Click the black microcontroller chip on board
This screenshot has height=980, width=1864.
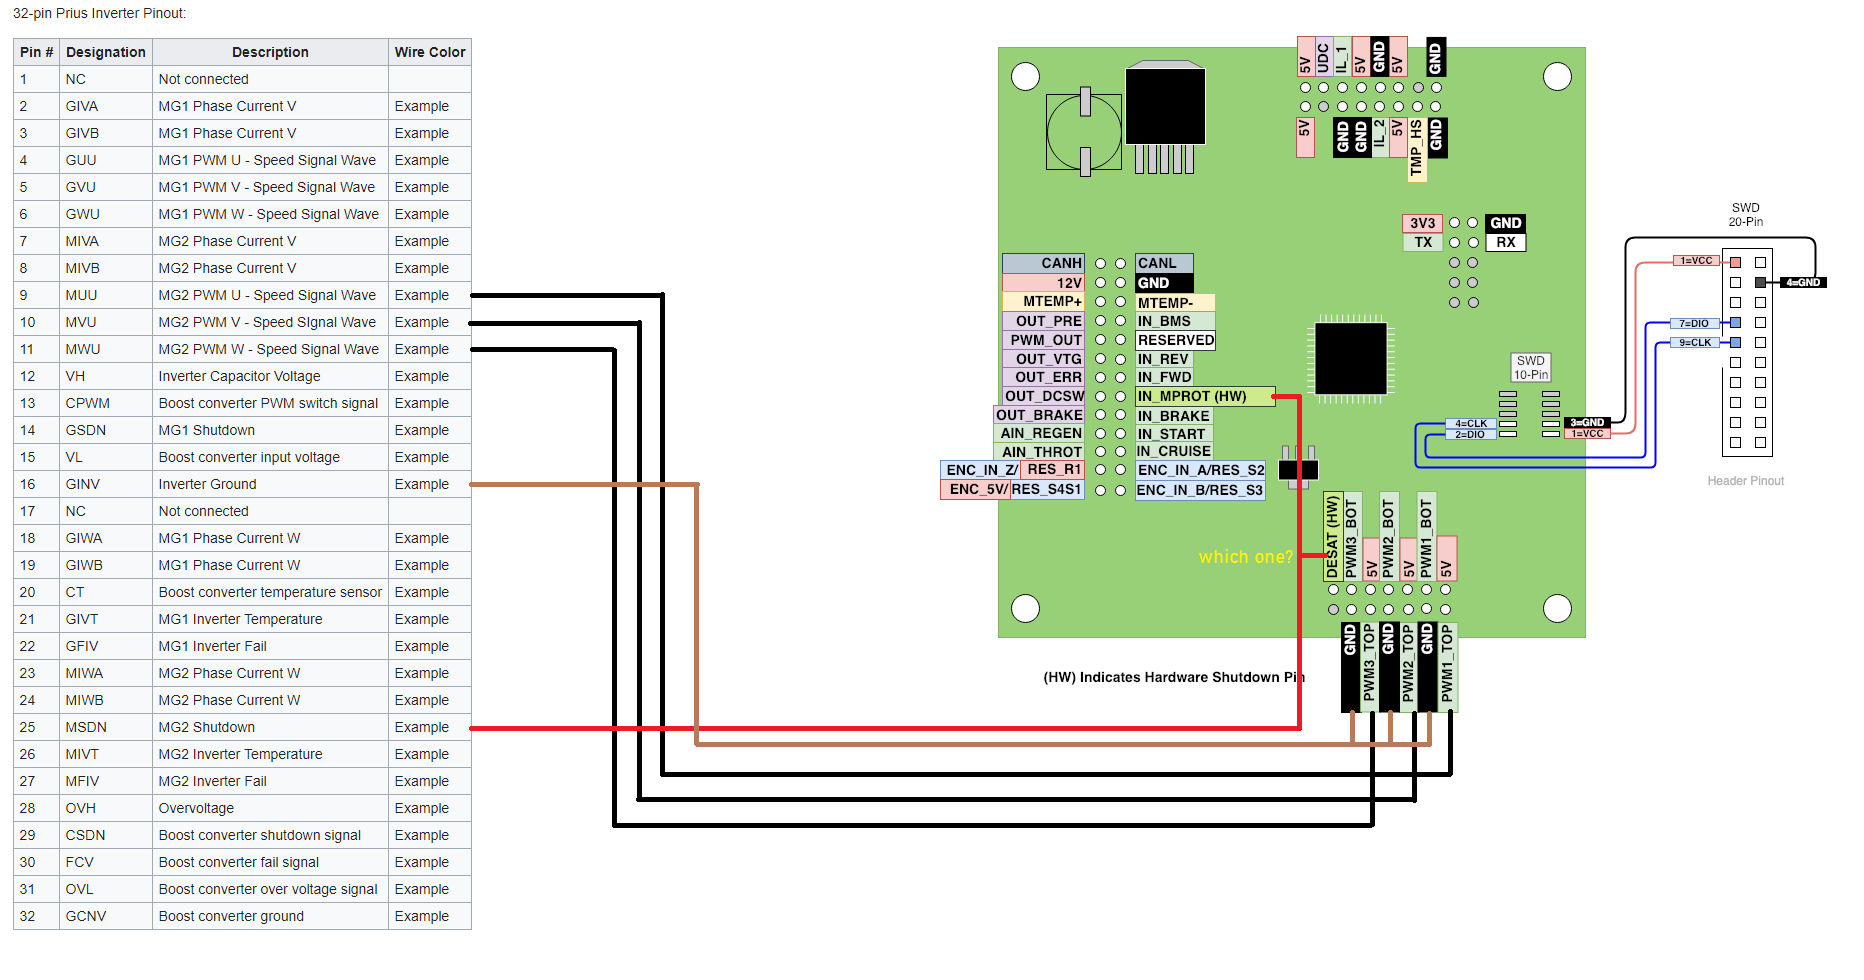coord(1351,358)
